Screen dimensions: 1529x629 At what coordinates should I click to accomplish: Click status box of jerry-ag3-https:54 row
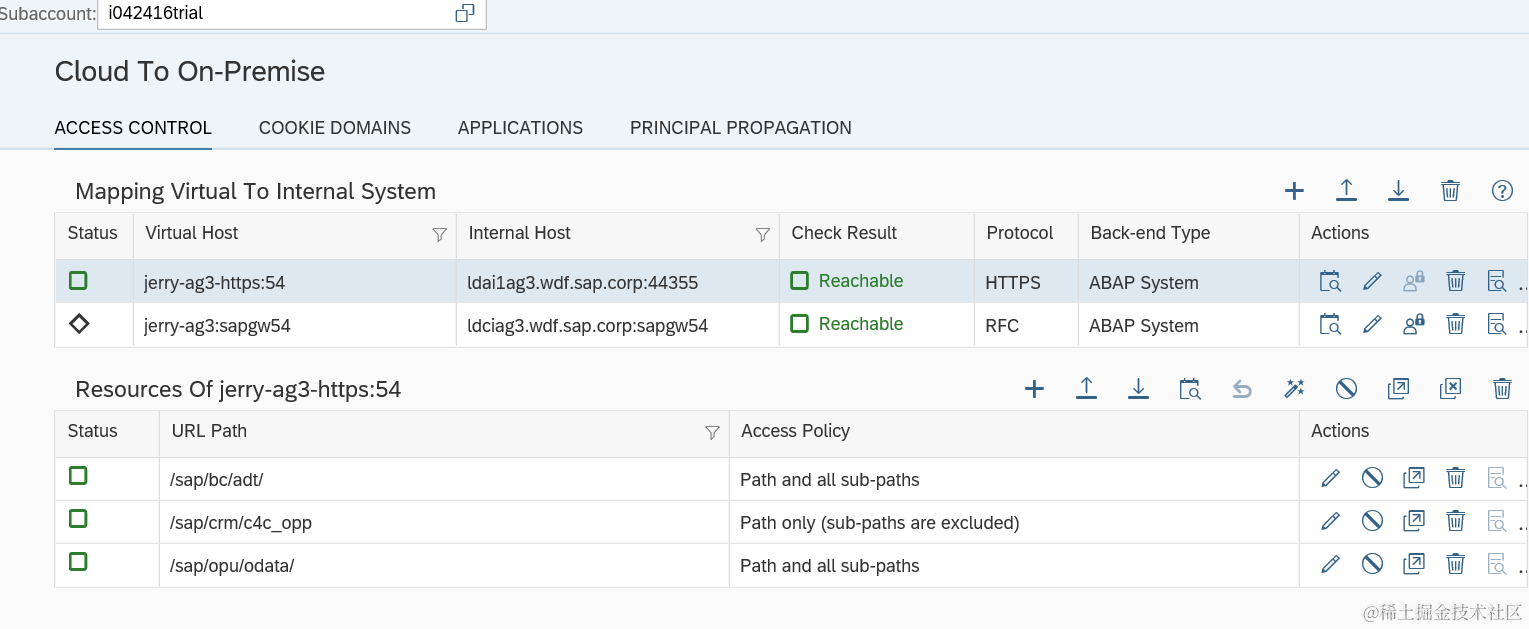[x=78, y=281]
